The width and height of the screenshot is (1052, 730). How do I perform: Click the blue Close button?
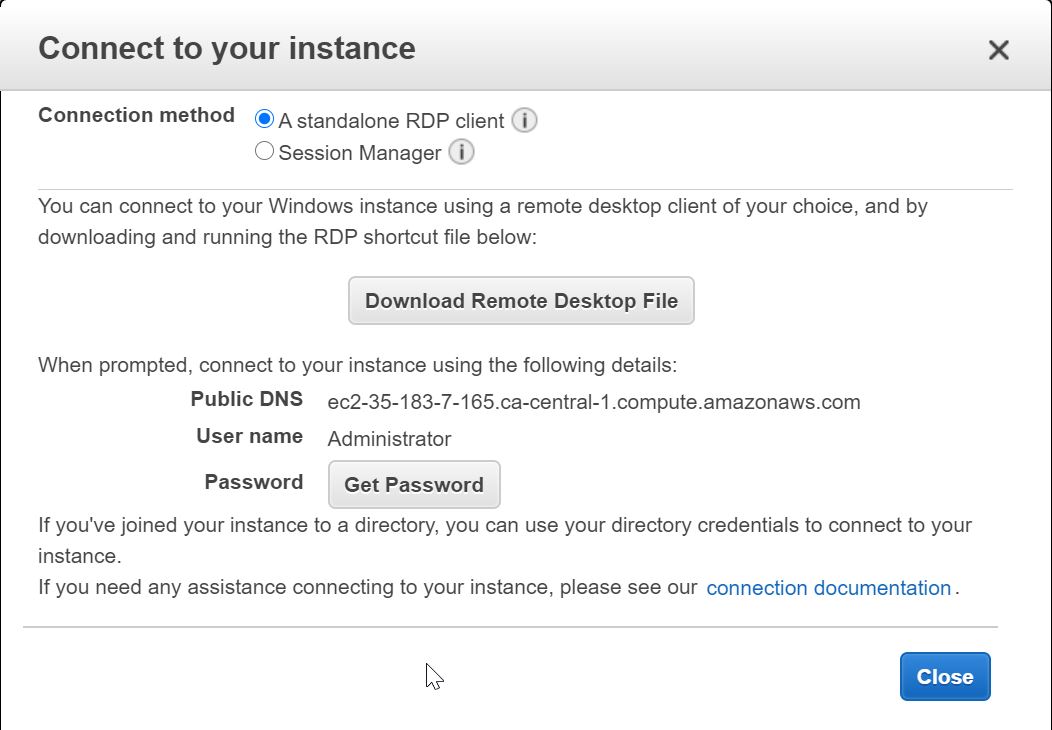coord(944,676)
